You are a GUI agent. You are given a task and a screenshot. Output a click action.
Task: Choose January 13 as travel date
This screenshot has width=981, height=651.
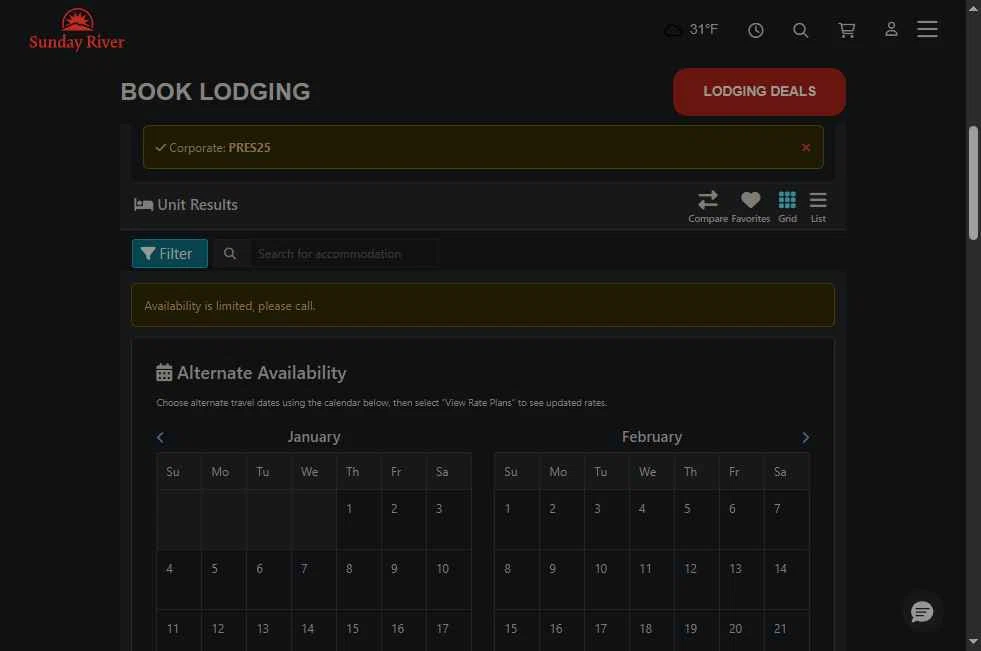click(269, 630)
